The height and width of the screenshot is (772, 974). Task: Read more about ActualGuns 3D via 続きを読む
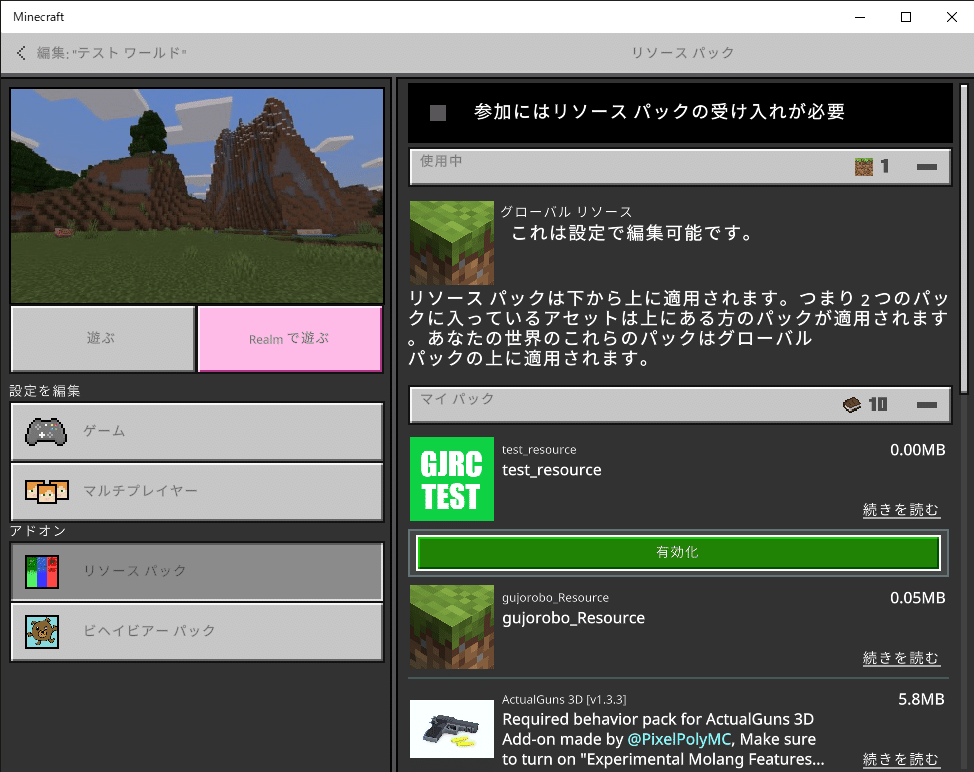coord(901,759)
